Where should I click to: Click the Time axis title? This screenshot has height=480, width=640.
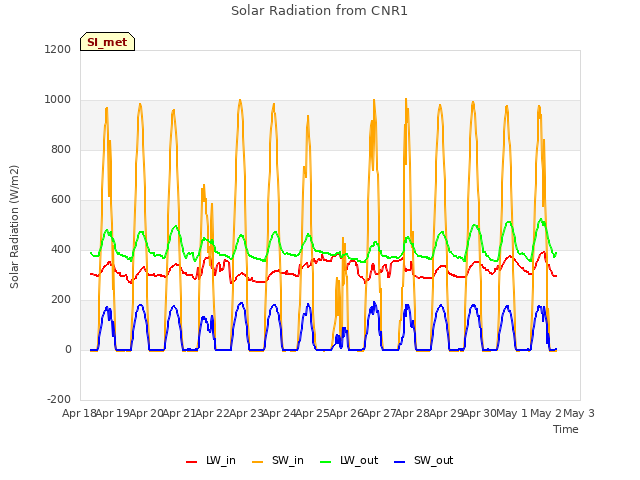(x=566, y=429)
